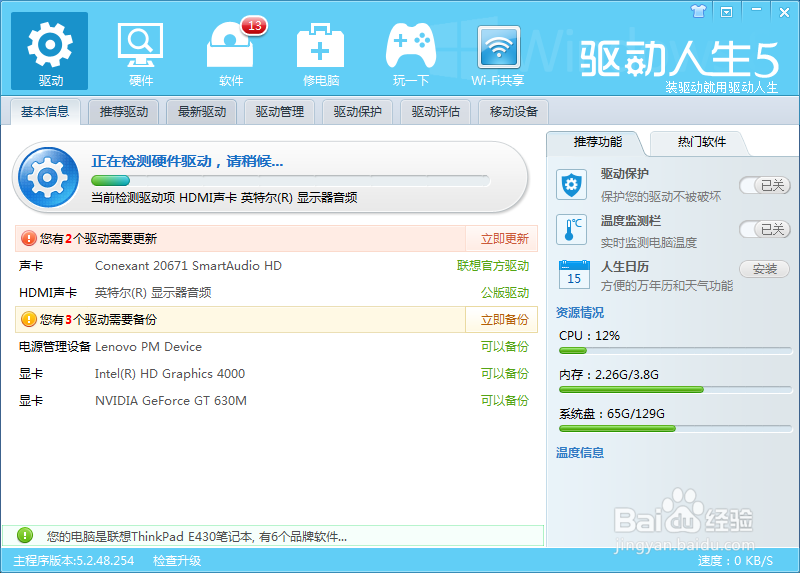Click 联想官方驱动 link for 声卡

tap(493, 266)
